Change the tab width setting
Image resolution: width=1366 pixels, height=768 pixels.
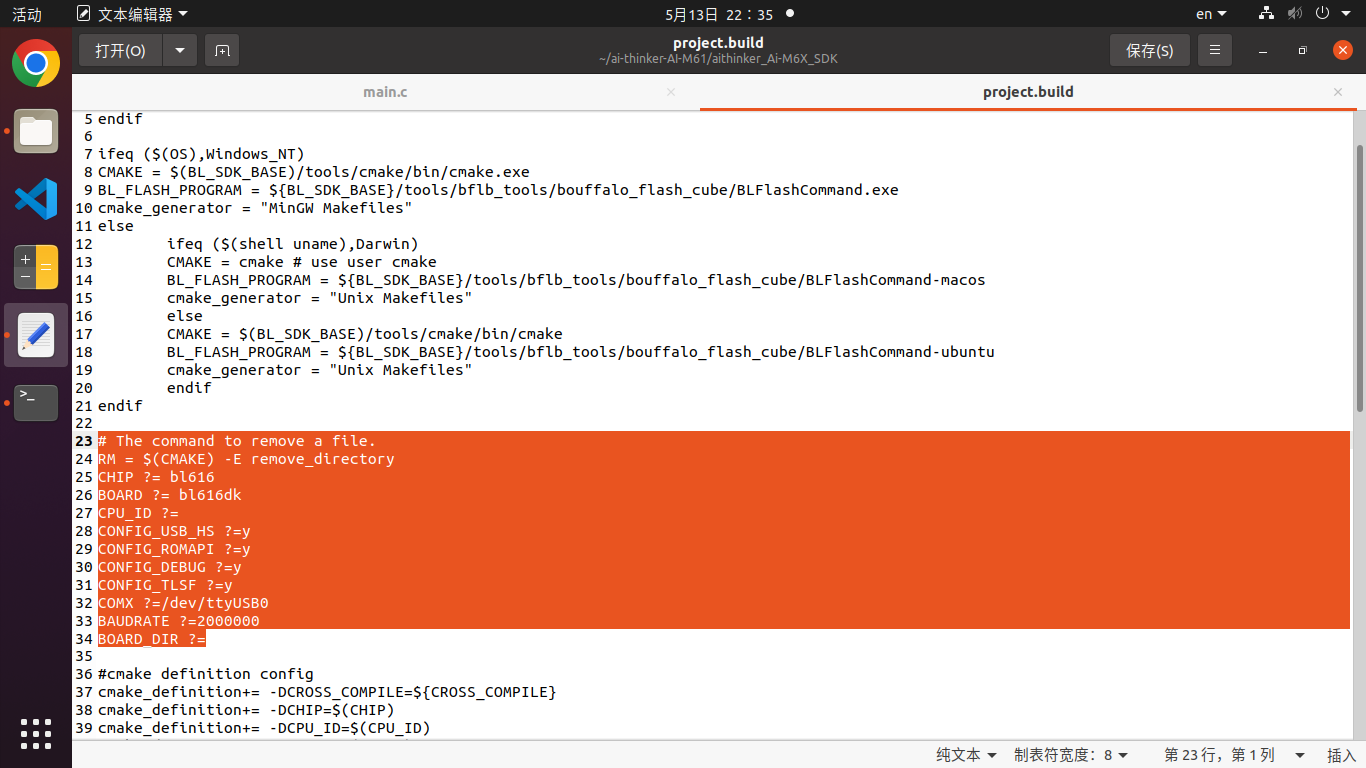tap(1071, 755)
